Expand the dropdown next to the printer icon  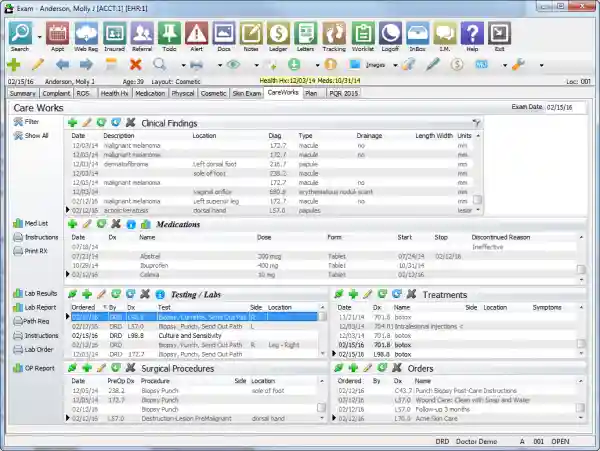coord(220,65)
